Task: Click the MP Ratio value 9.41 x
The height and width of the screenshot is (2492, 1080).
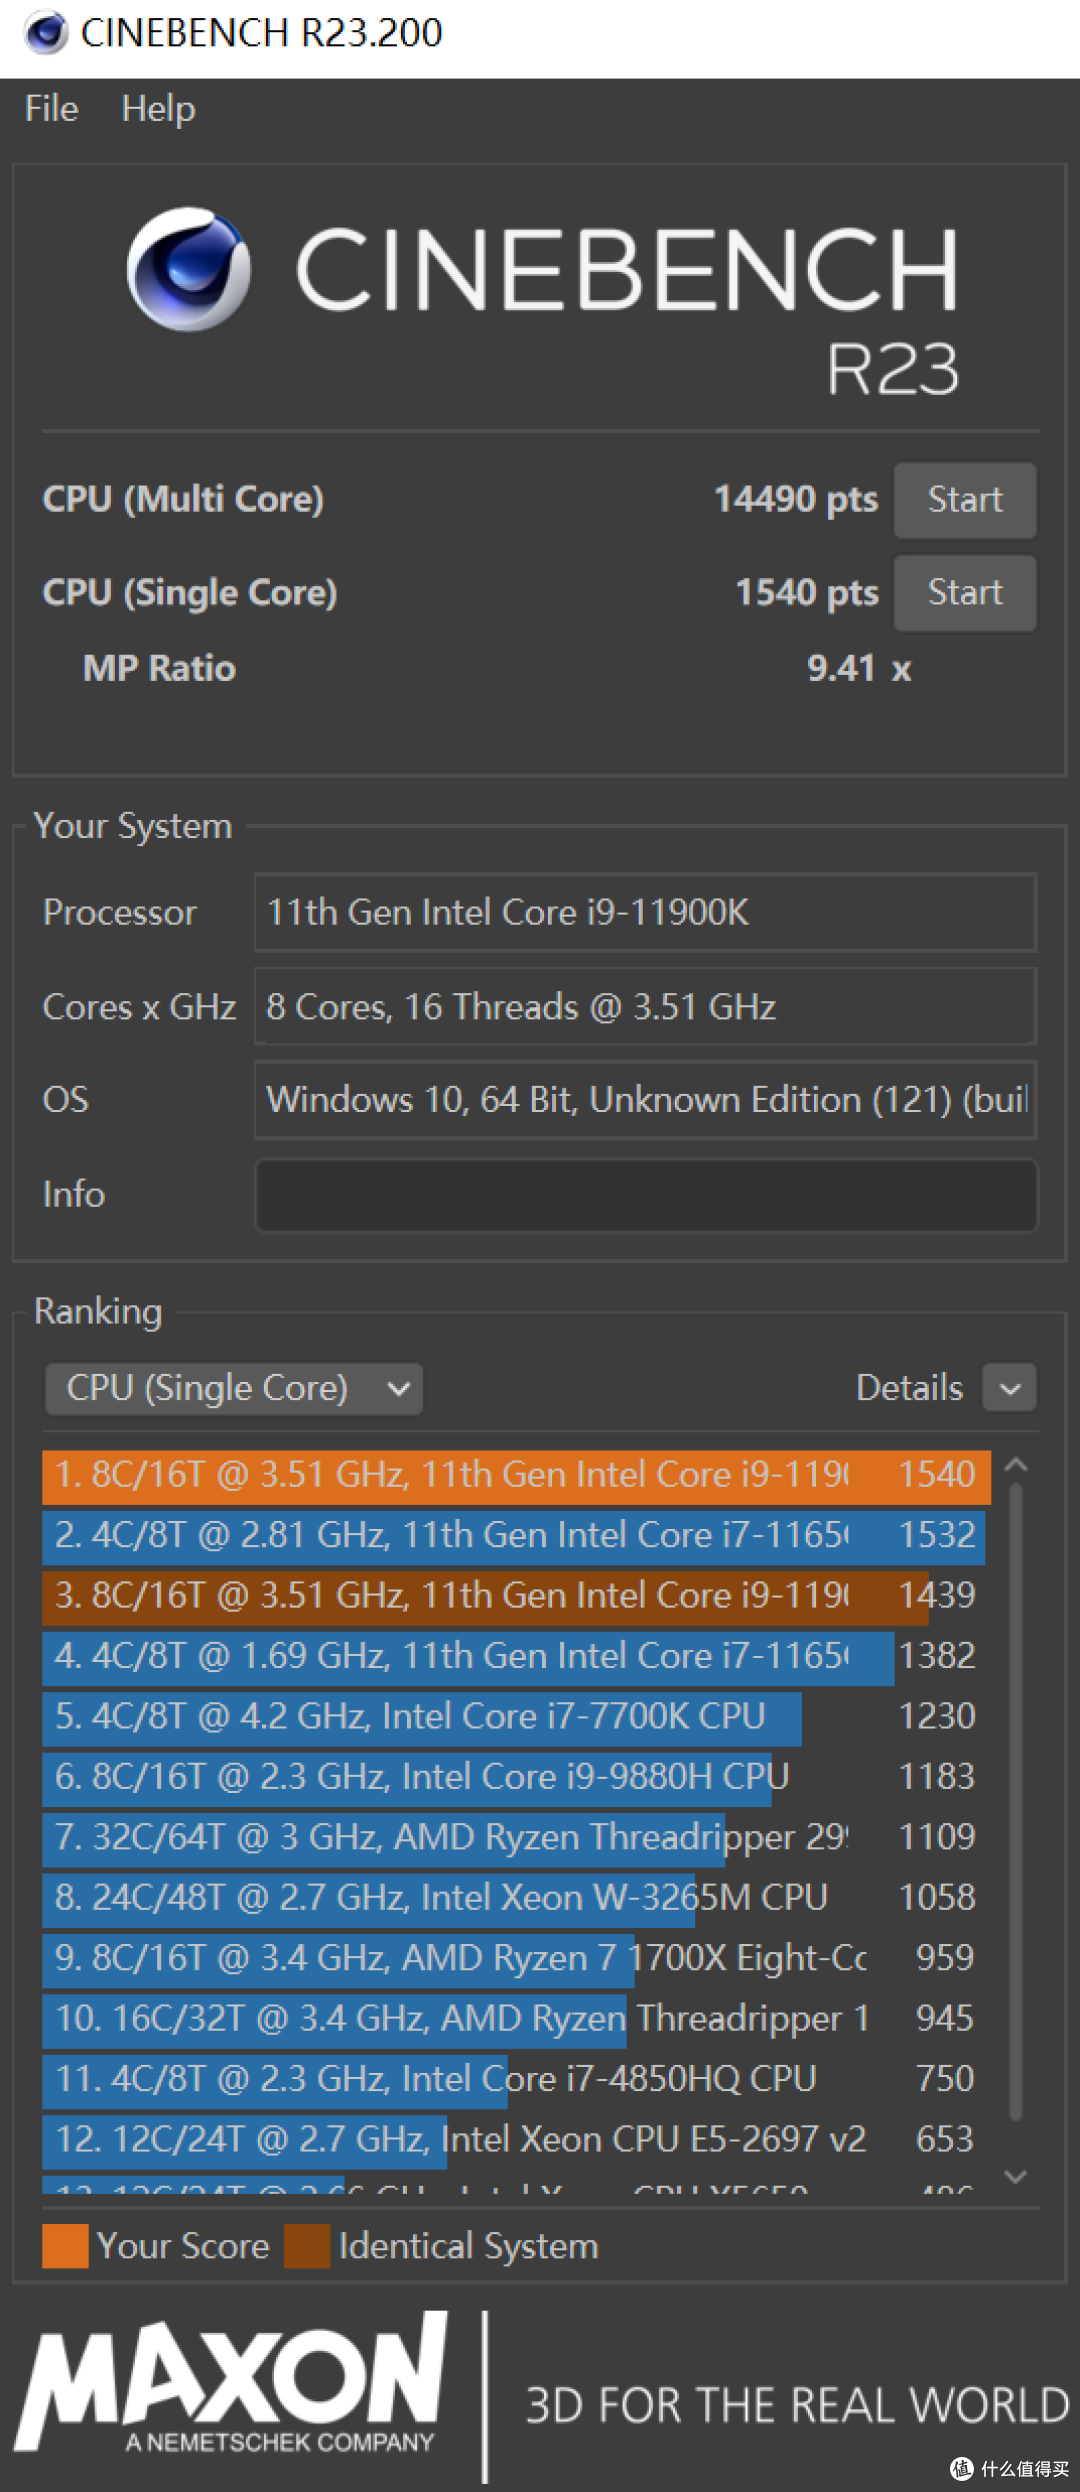Action: pyautogui.click(x=859, y=668)
